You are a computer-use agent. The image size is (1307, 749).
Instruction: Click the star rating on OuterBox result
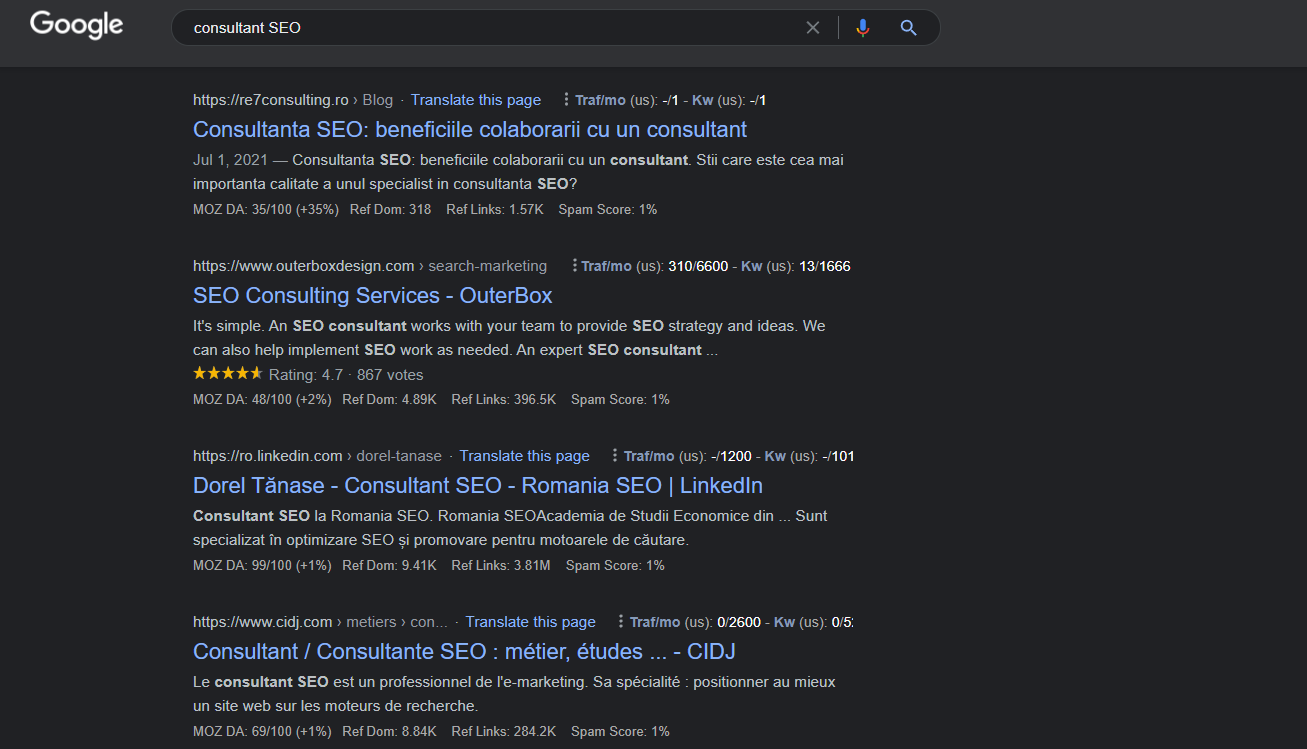[x=228, y=374]
